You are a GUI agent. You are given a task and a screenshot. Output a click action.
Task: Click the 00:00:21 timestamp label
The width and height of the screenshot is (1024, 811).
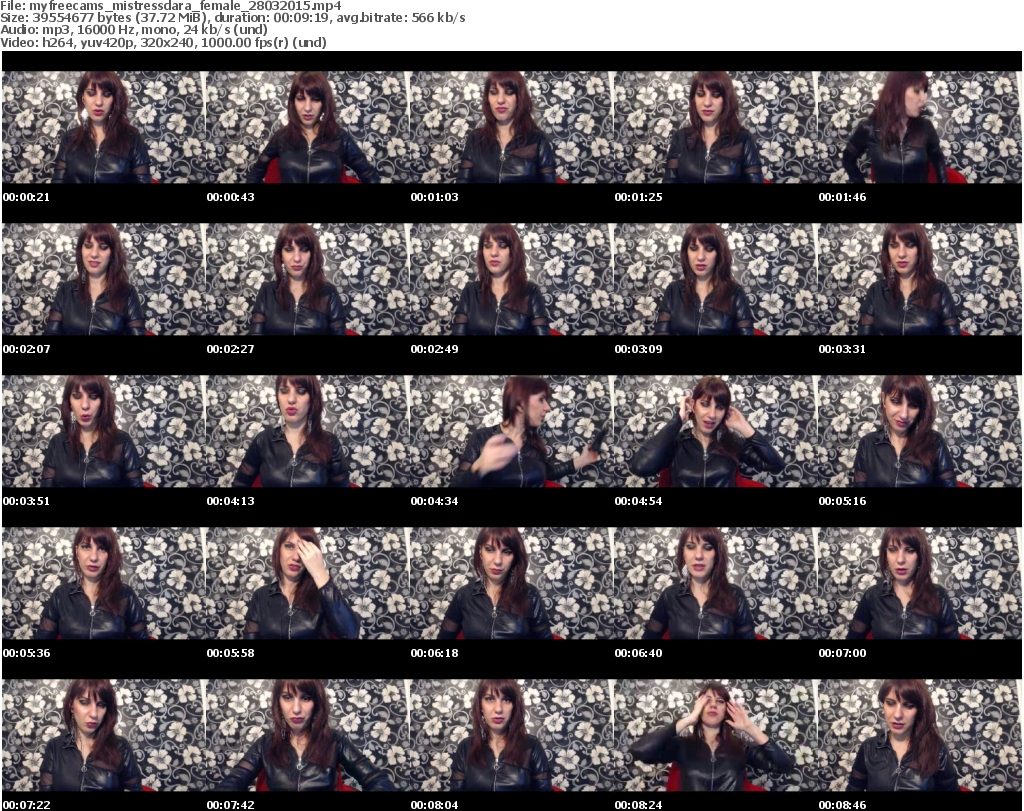26,197
